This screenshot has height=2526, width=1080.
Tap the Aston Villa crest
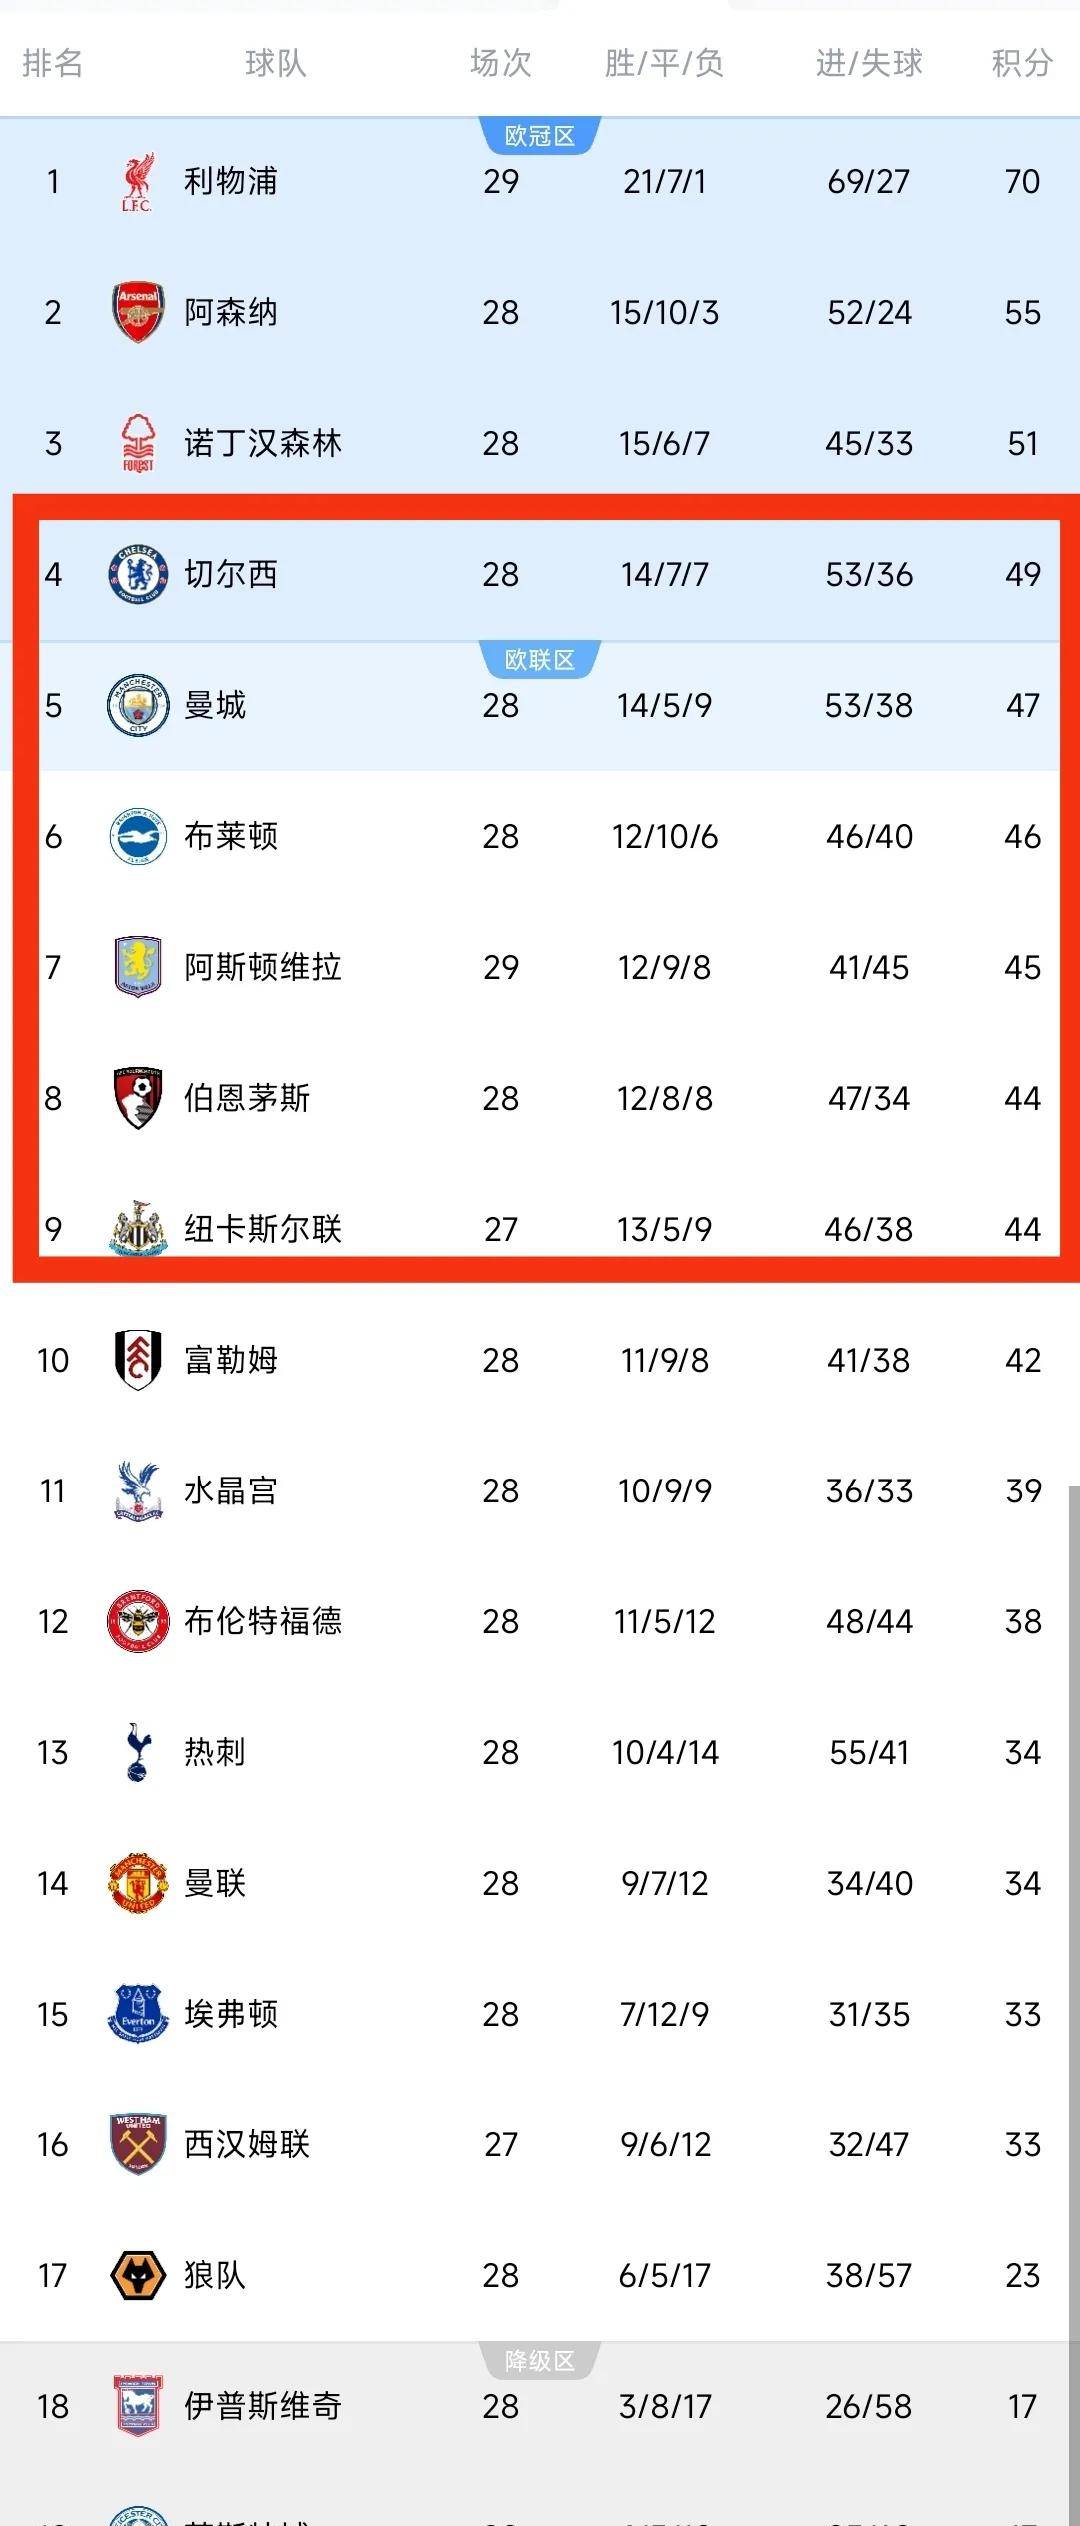(x=137, y=967)
